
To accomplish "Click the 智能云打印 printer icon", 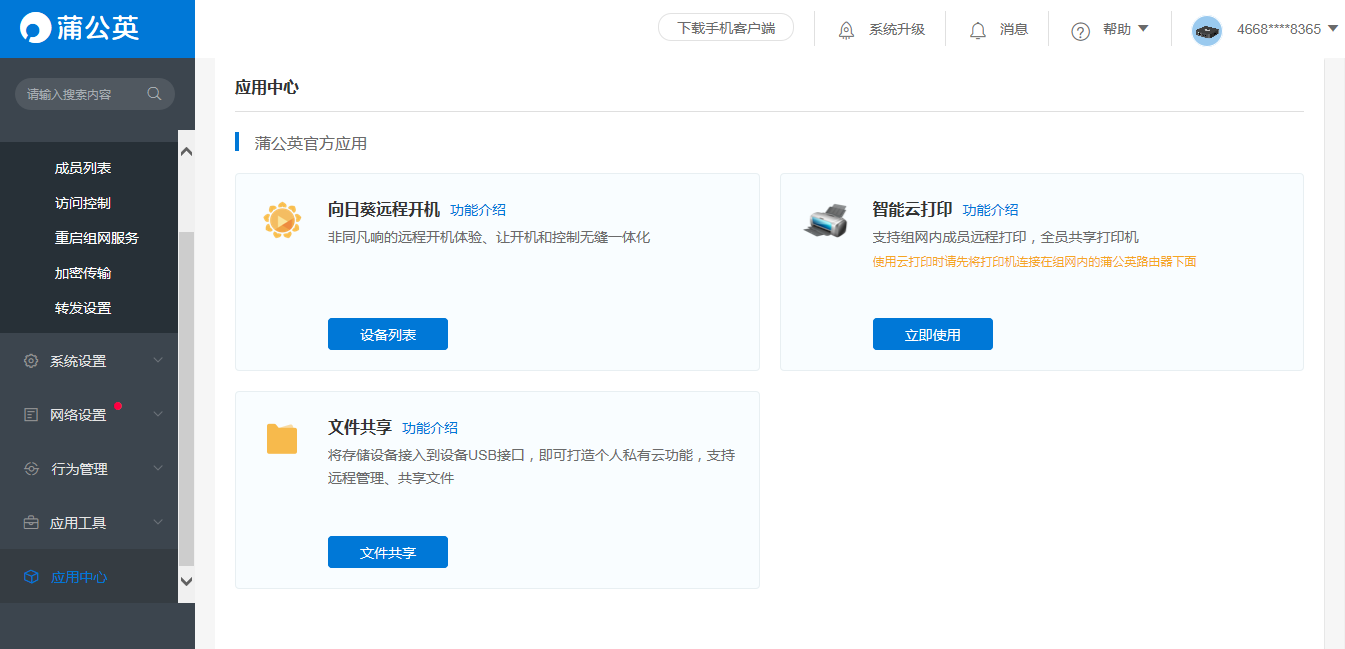I will tap(826, 219).
